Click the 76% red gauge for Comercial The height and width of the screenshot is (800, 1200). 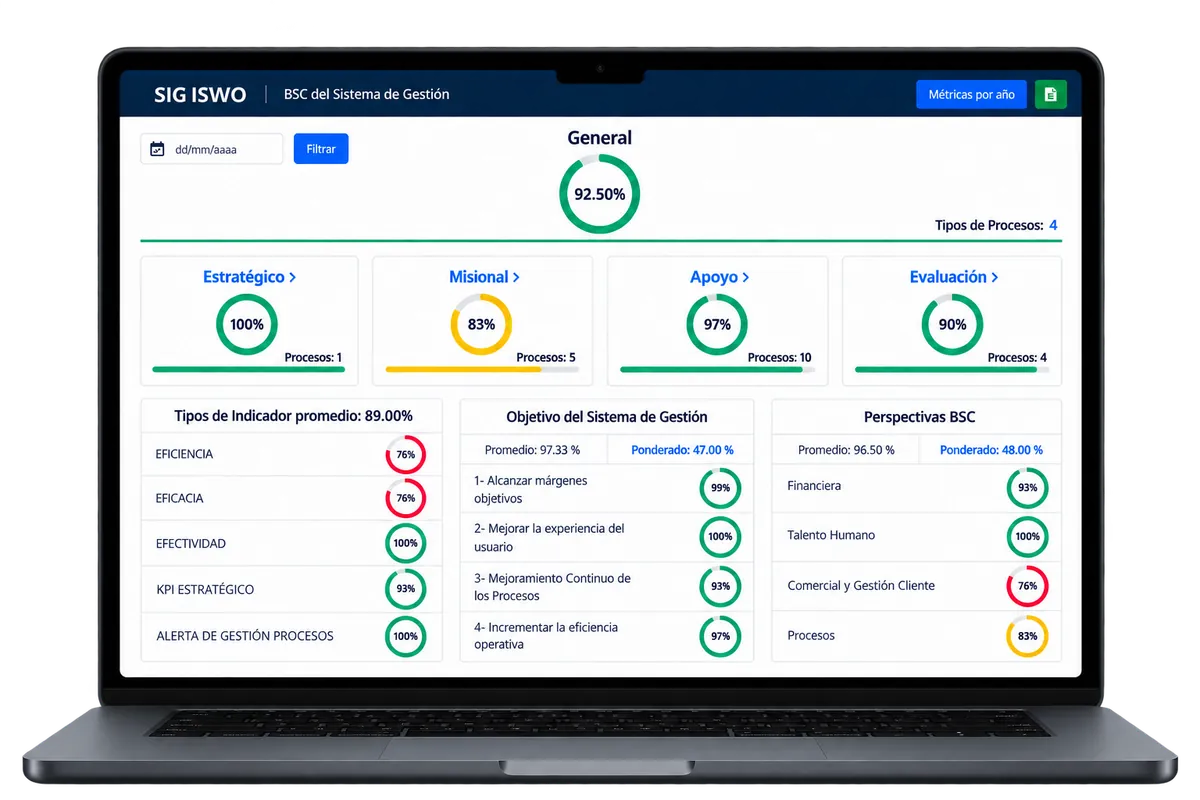click(1027, 586)
